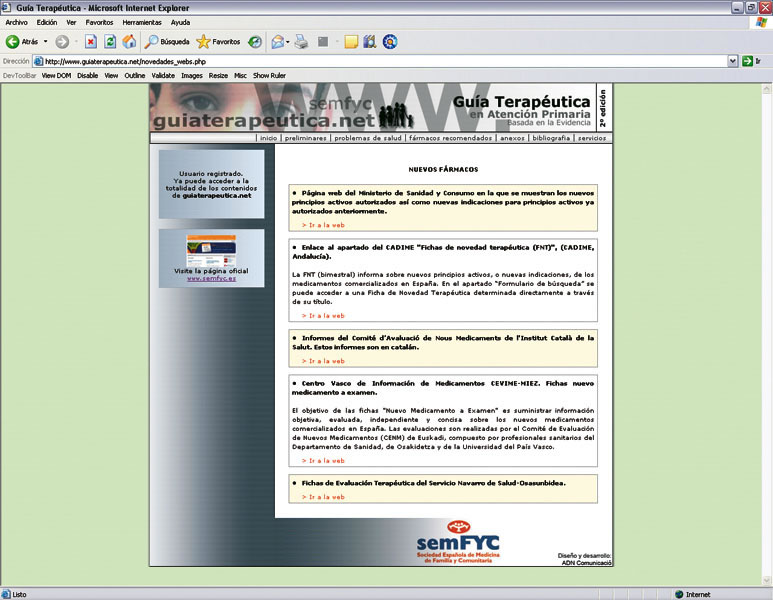The image size is (773, 600).
Task: Click the semFYC website thumbnail image
Action: tap(211, 250)
